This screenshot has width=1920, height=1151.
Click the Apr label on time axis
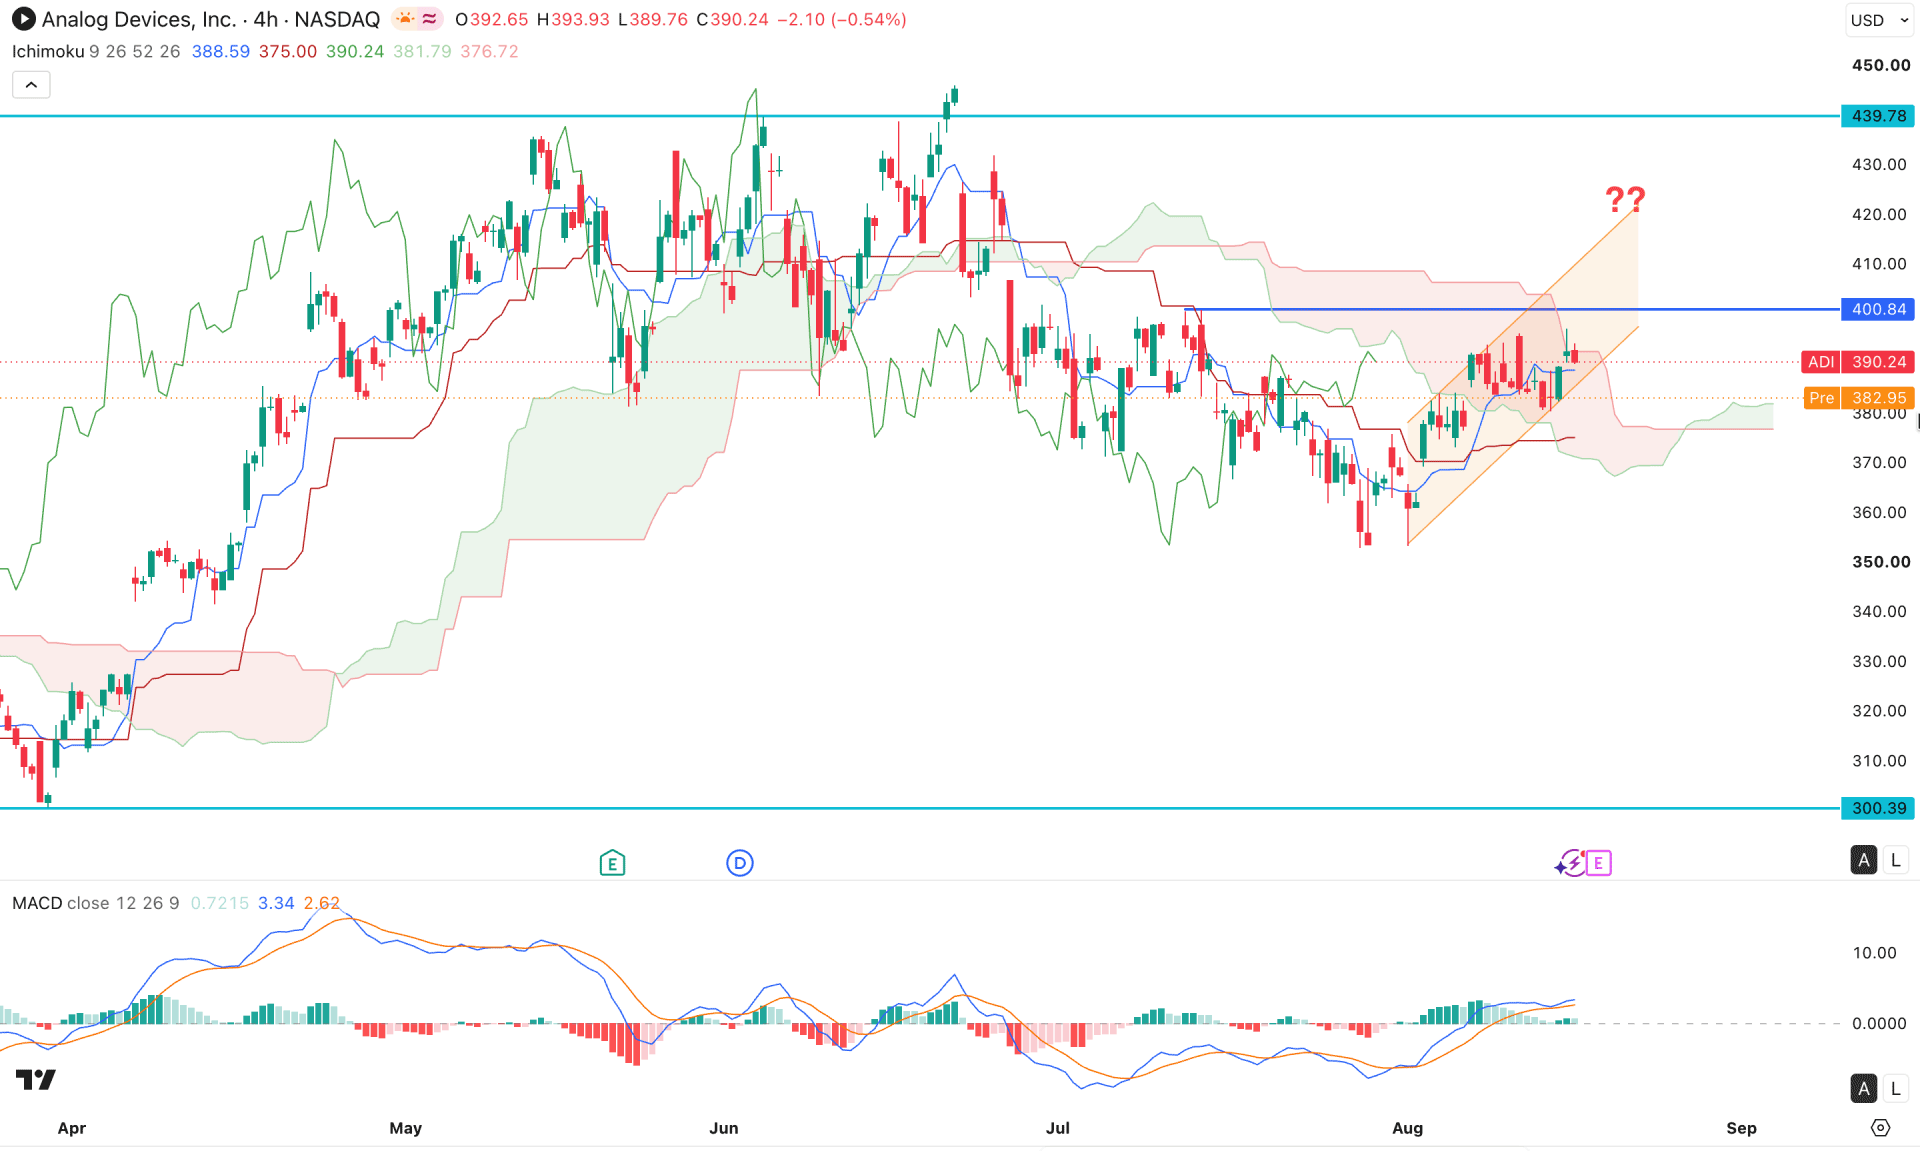click(72, 1128)
